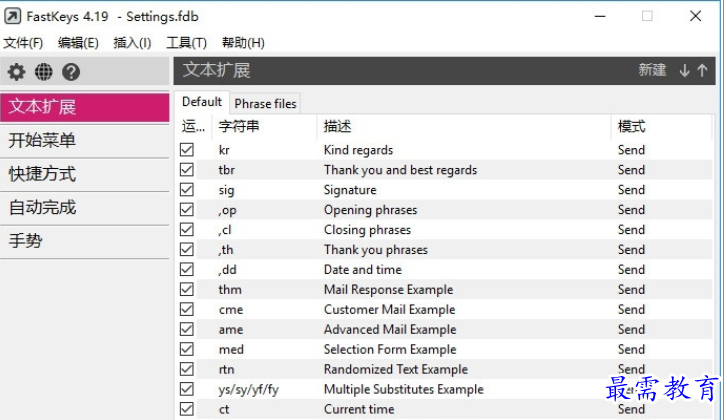This screenshot has width=727, height=420.
Task: Click the globe language icon
Action: click(44, 72)
